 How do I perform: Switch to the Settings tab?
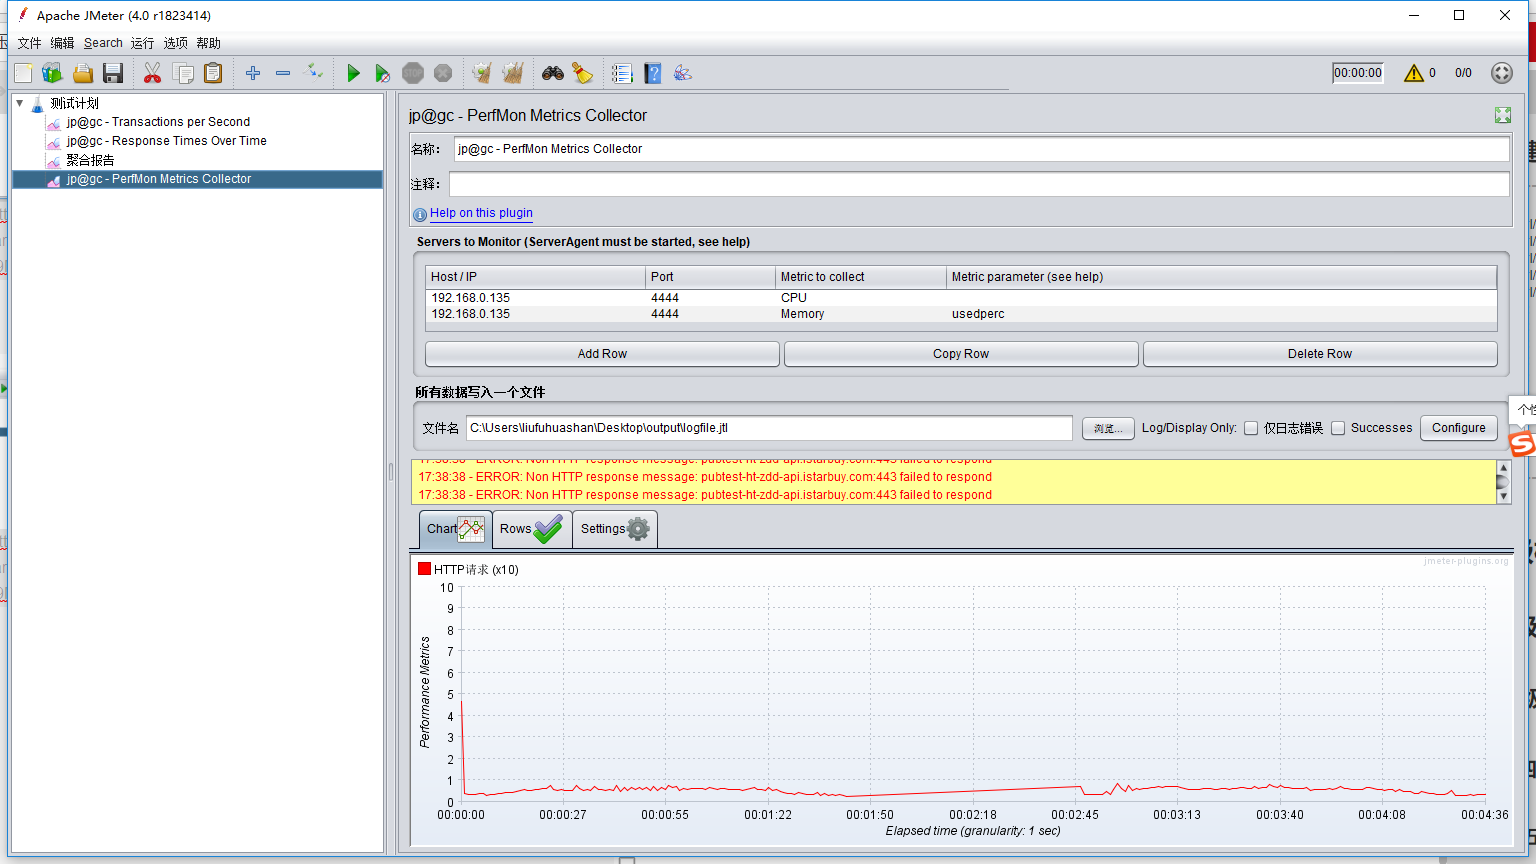point(615,529)
